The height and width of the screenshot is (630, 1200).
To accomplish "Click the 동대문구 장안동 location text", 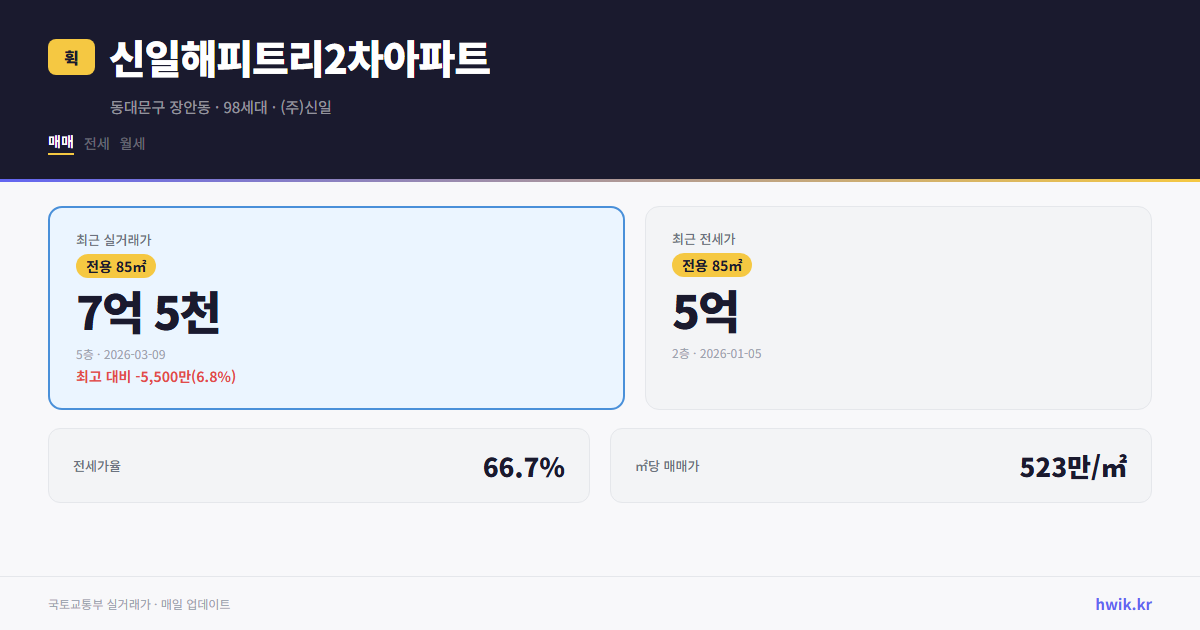I will (x=160, y=107).
